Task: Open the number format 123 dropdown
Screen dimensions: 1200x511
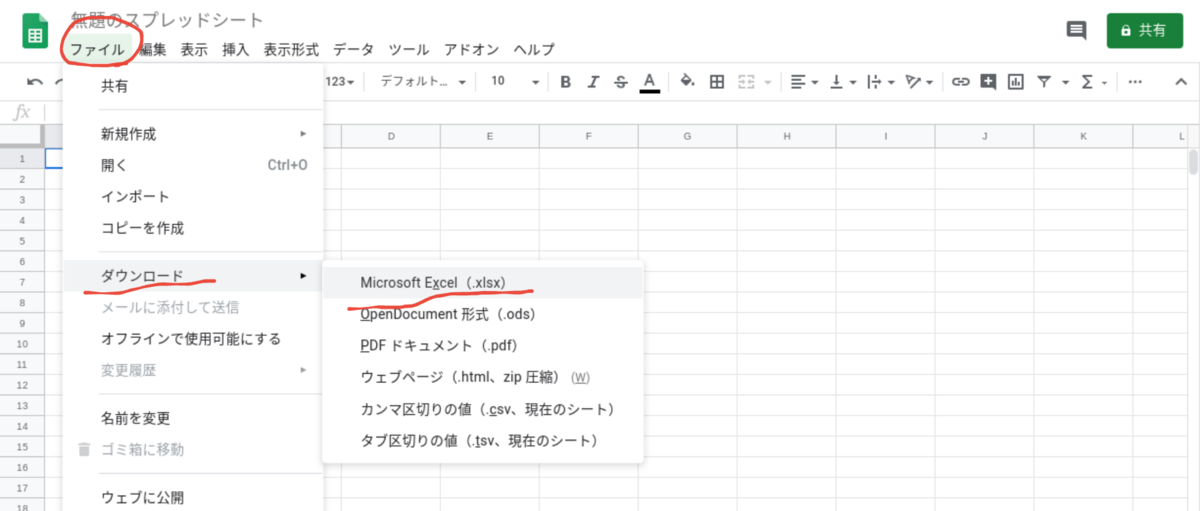Action: coord(341,82)
